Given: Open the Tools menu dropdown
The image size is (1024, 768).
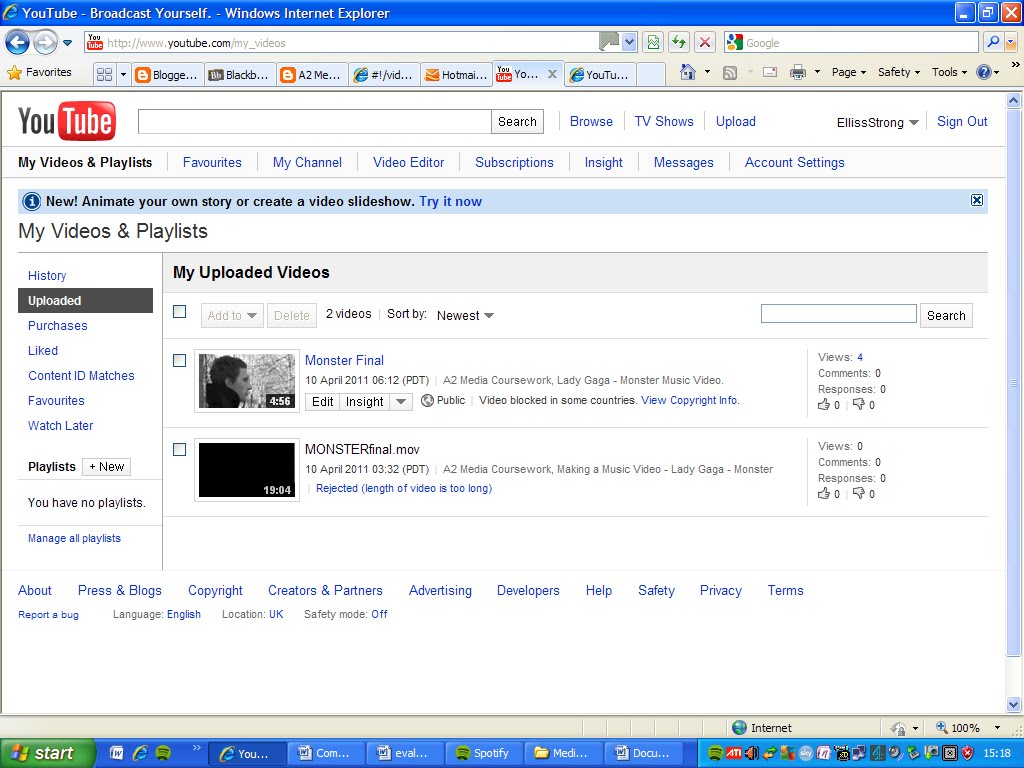Looking at the screenshot, I should click(x=949, y=72).
